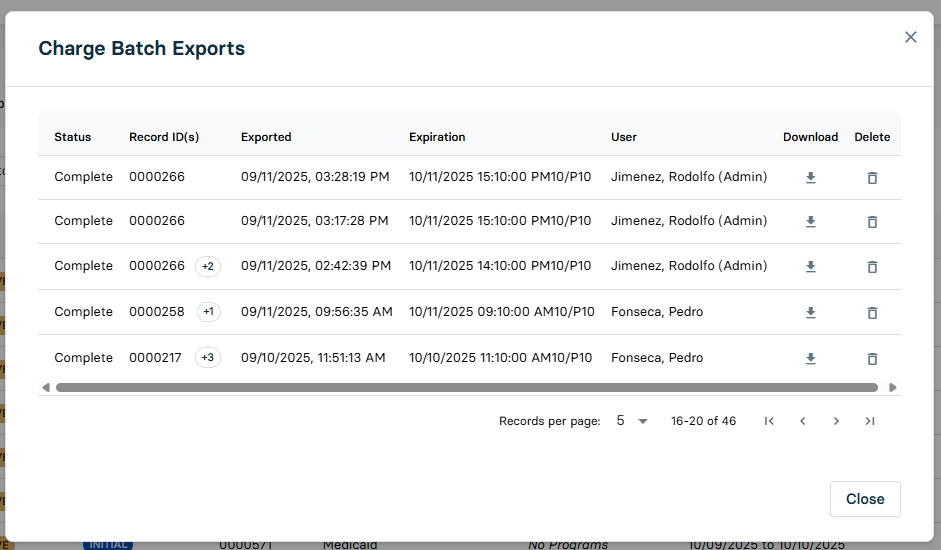
Task: Show the +3 additional record IDs
Action: 208,357
